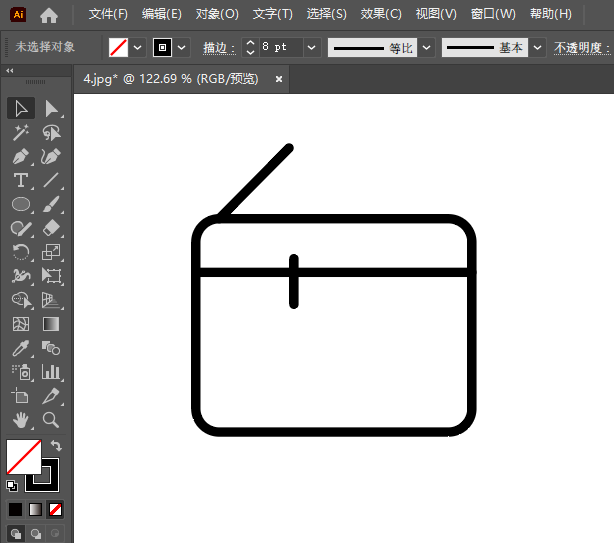Open the 窗口(W) menu

[x=493, y=14]
